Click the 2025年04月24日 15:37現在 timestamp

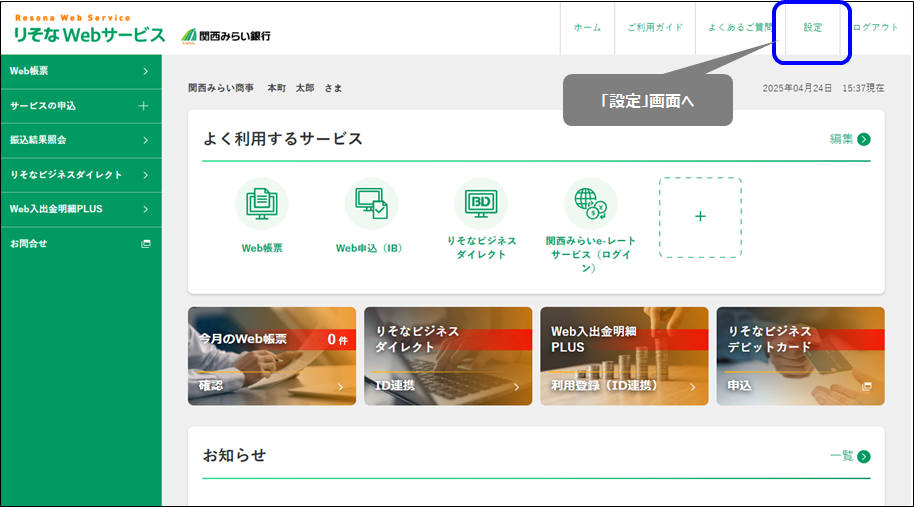pyautogui.click(x=823, y=88)
